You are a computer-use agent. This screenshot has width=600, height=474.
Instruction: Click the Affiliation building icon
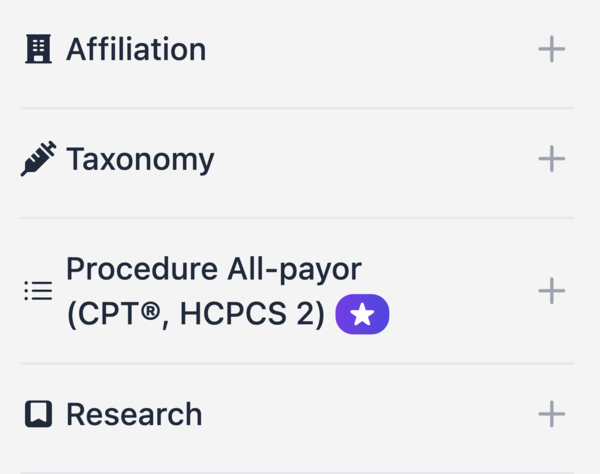pos(38,49)
